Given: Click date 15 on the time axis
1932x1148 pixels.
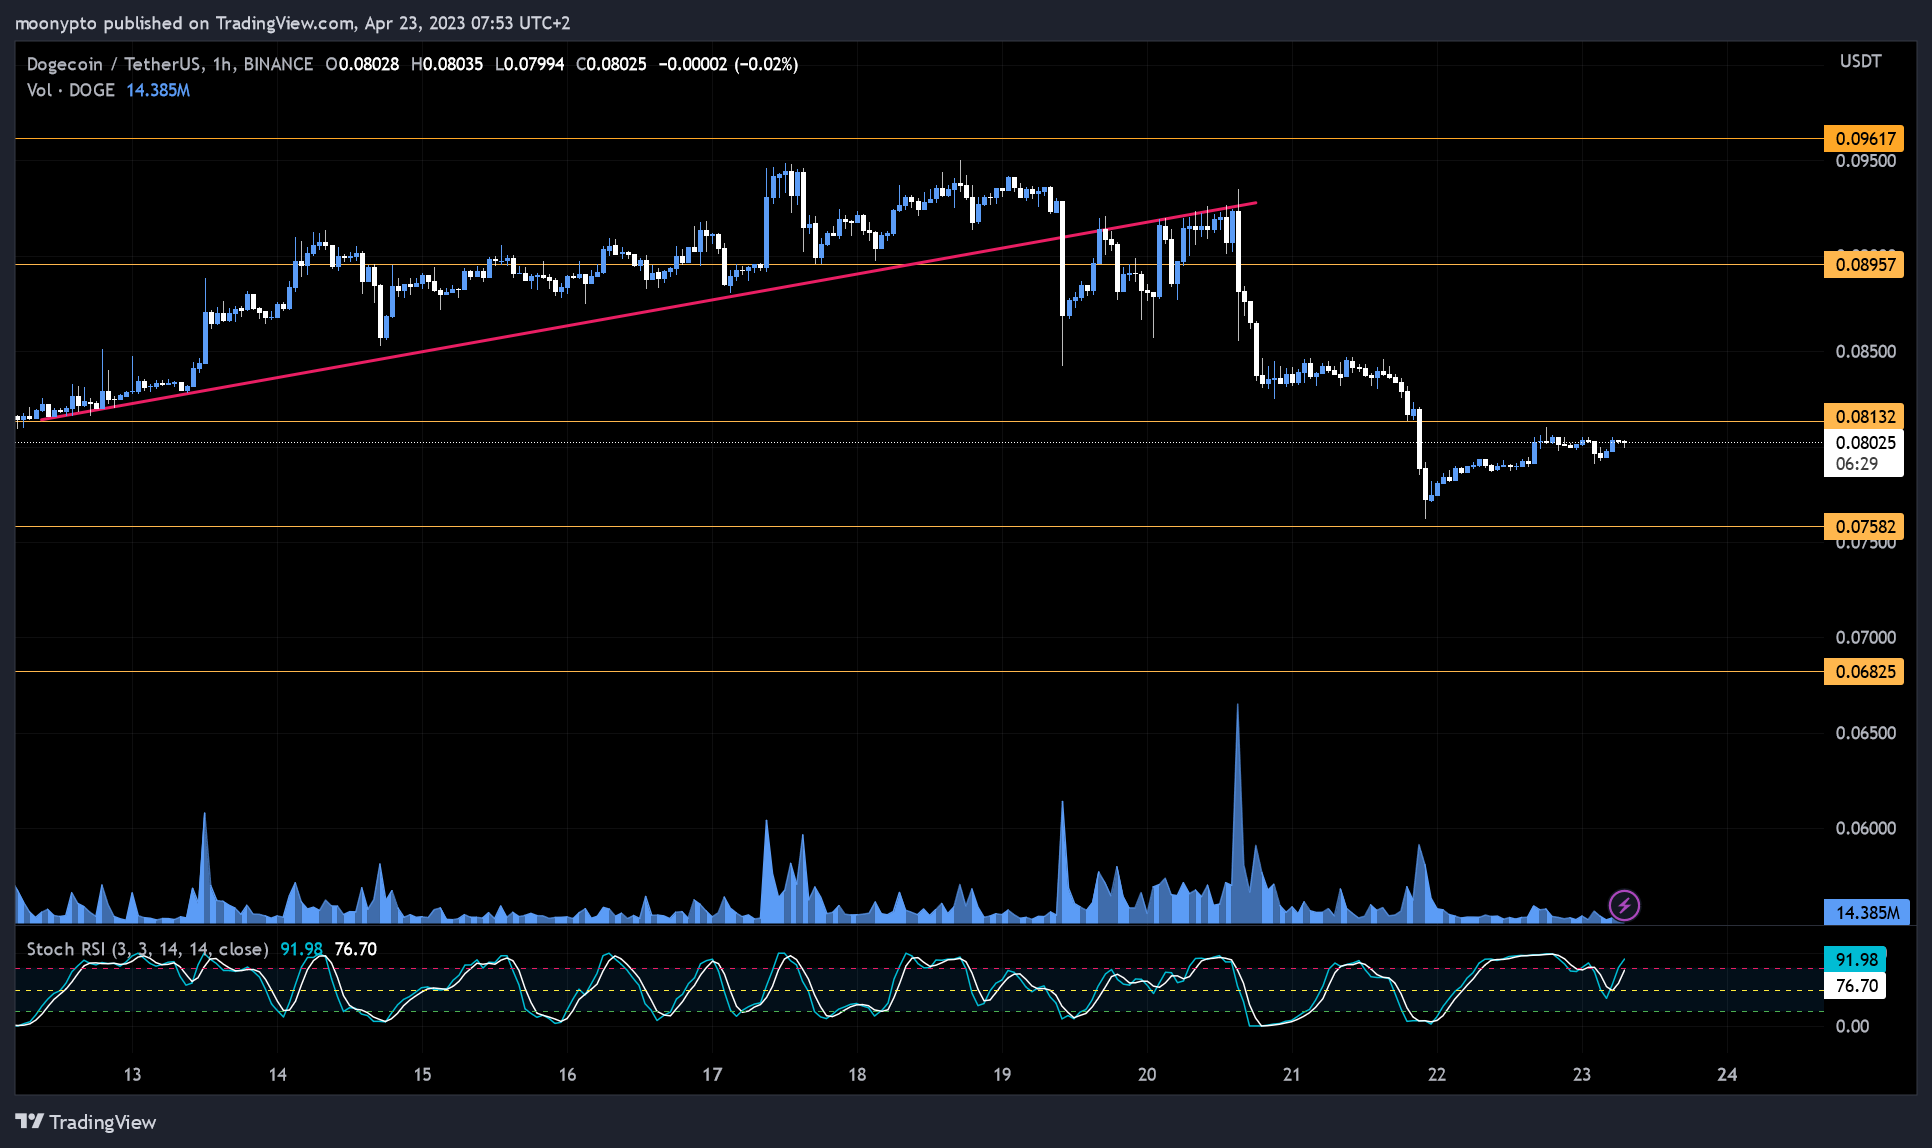Looking at the screenshot, I should [x=422, y=1075].
